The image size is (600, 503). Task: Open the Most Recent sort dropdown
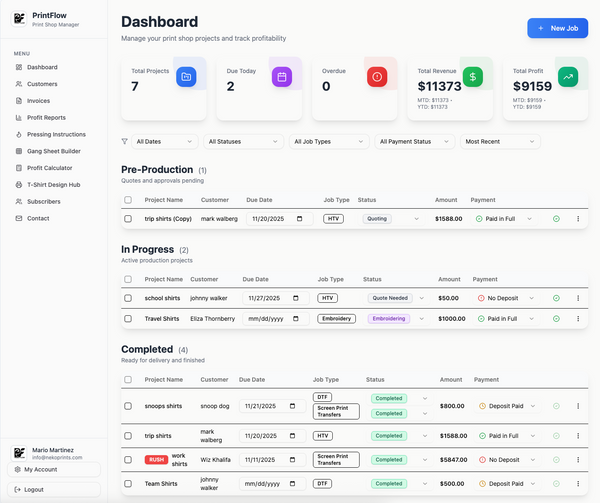500,142
